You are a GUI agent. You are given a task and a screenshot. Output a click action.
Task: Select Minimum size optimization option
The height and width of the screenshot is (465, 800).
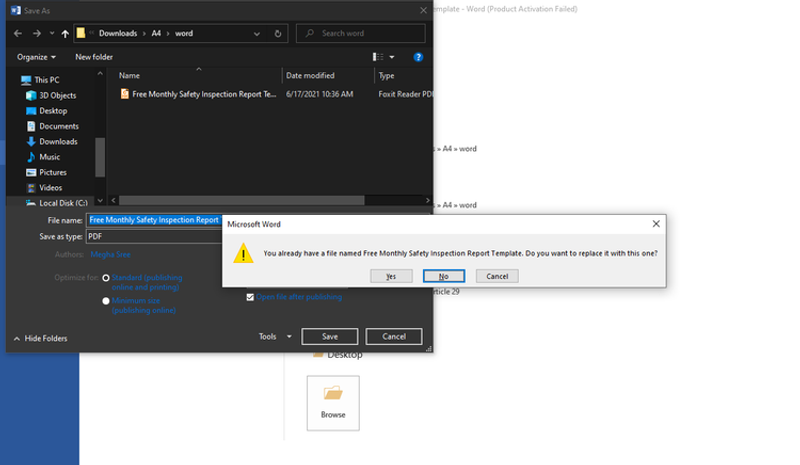106,301
